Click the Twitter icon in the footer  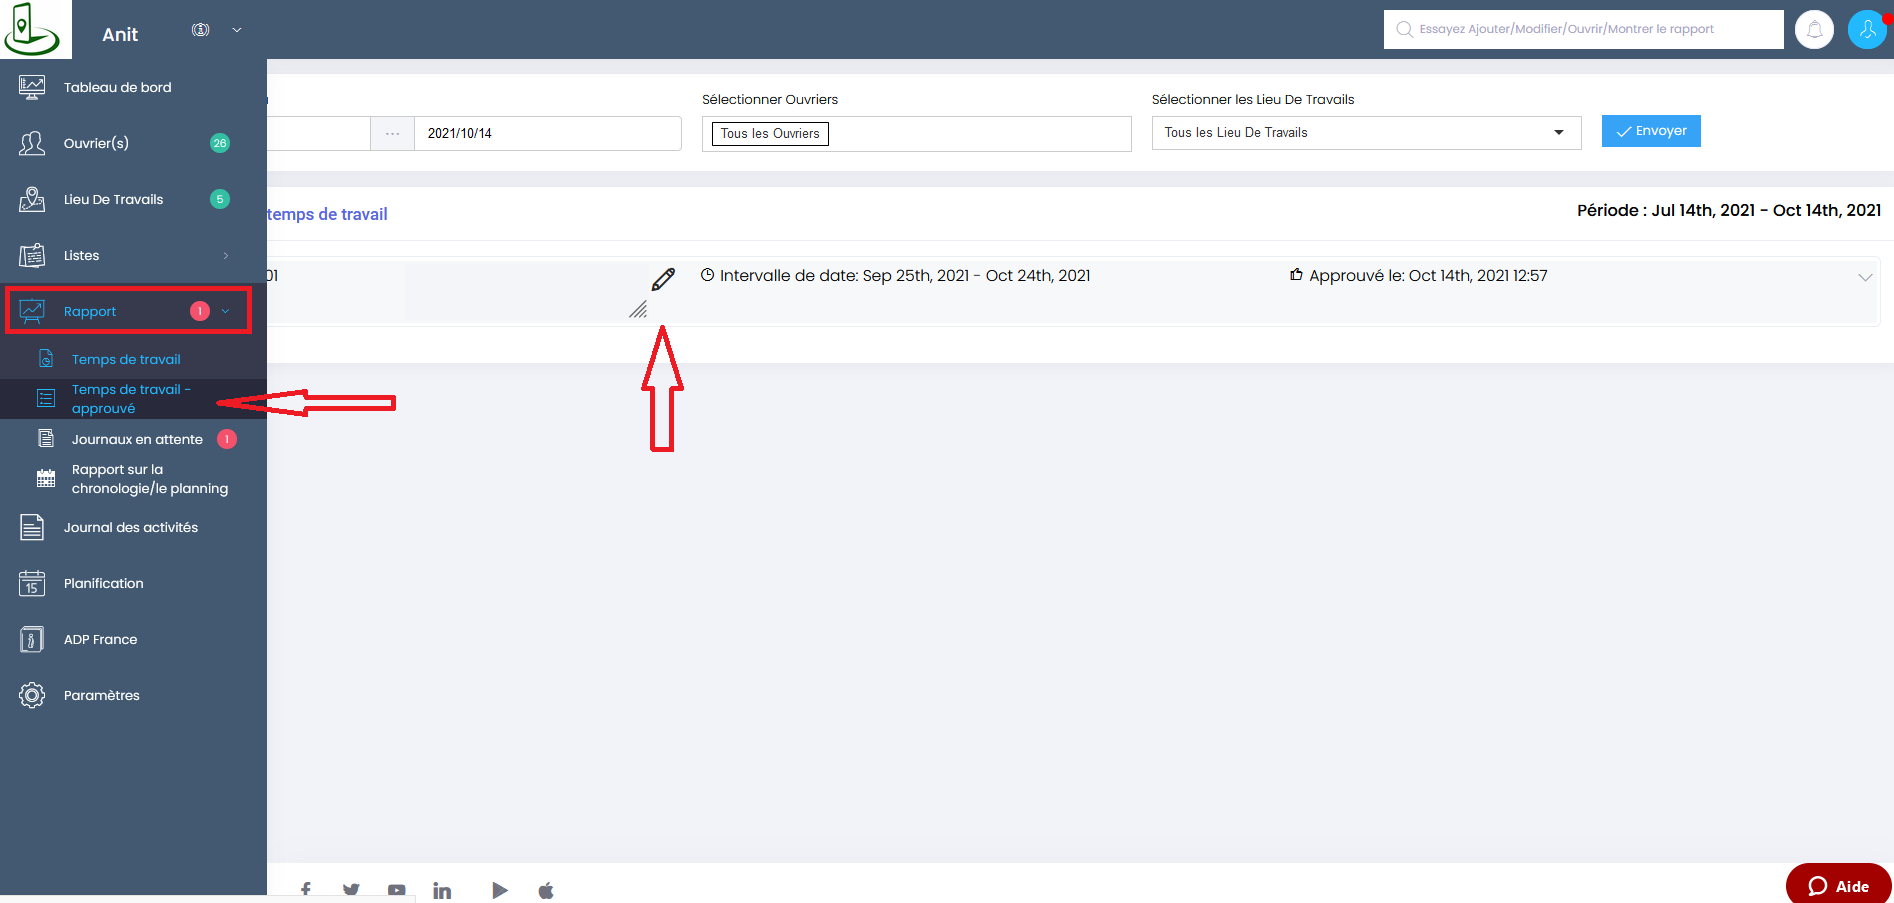[351, 890]
